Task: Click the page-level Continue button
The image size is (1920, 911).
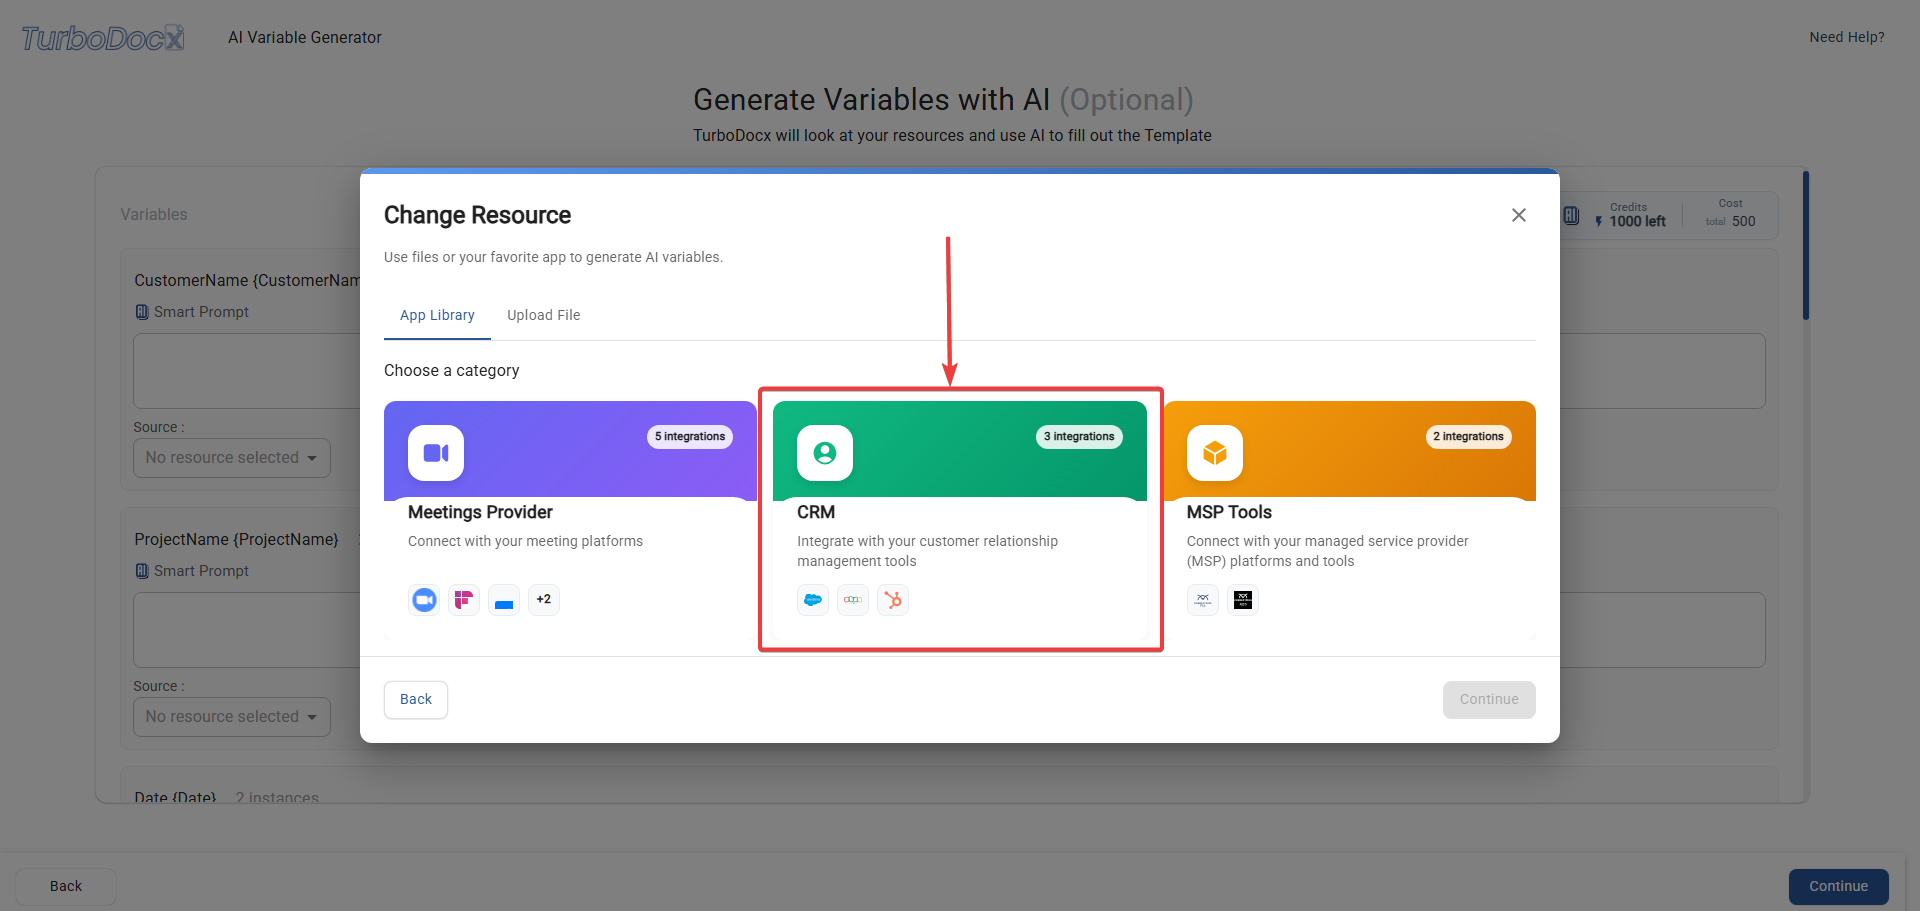Action: (1838, 887)
